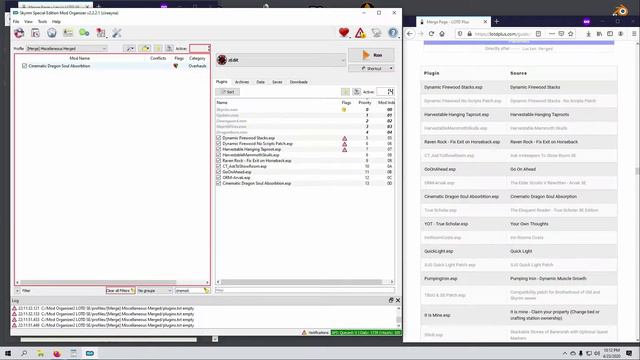Click the red heart endorse icon
Image resolution: width=640 pixels, height=360 pixels.
344,33
